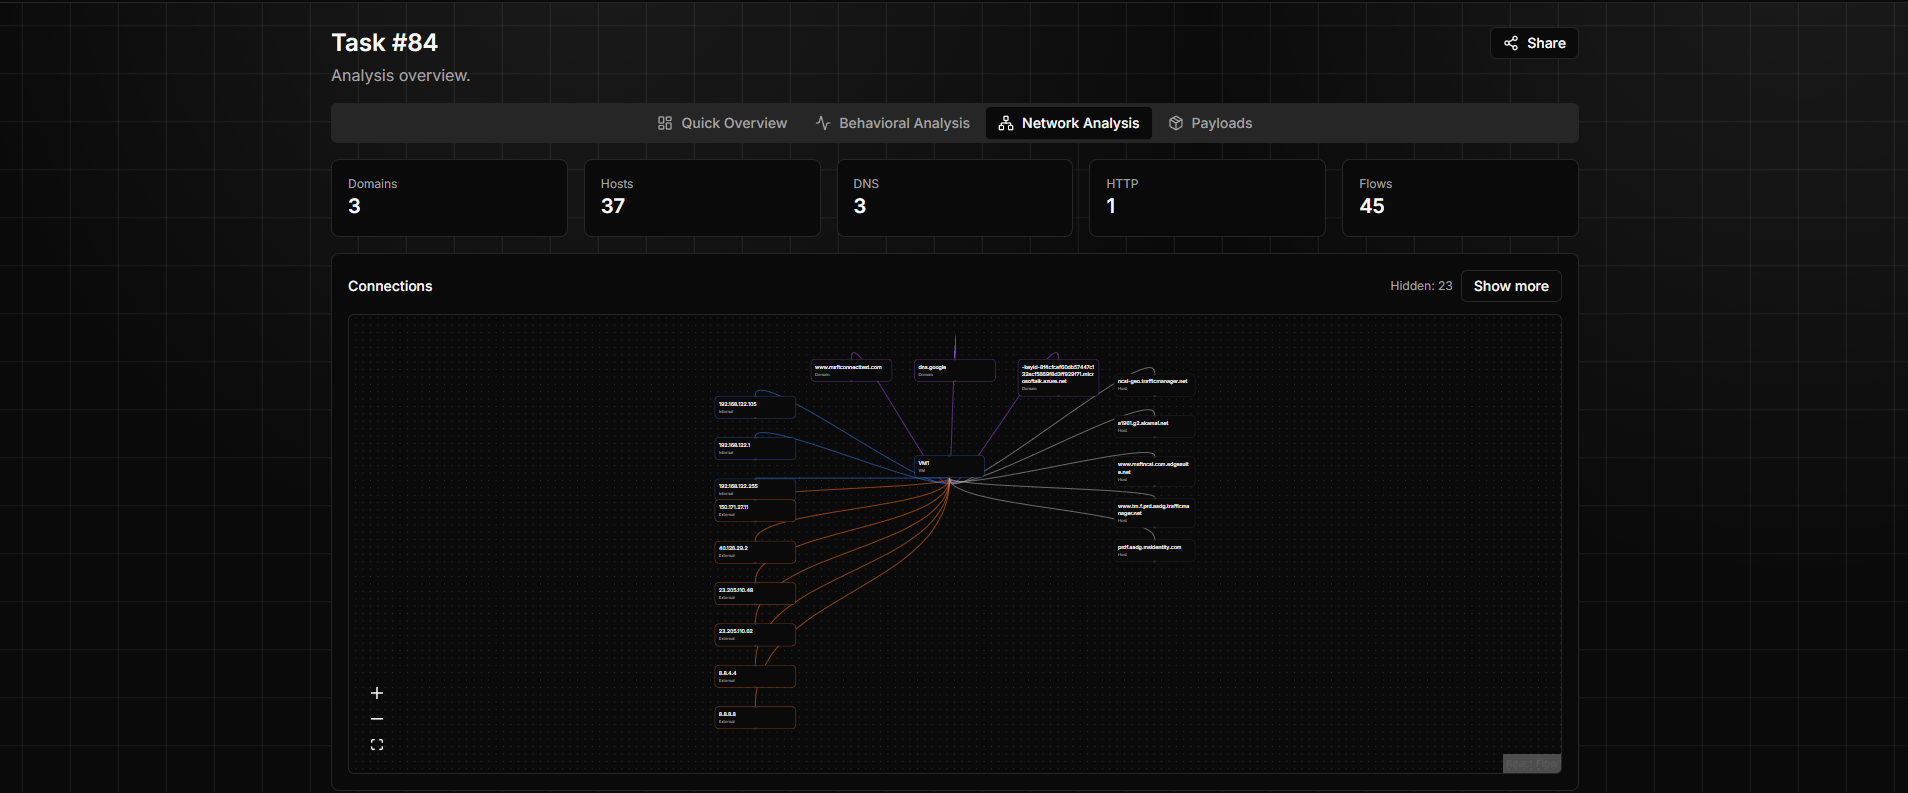The height and width of the screenshot is (793, 1908).
Task: Select the akamai.net host node
Action: tap(1154, 426)
